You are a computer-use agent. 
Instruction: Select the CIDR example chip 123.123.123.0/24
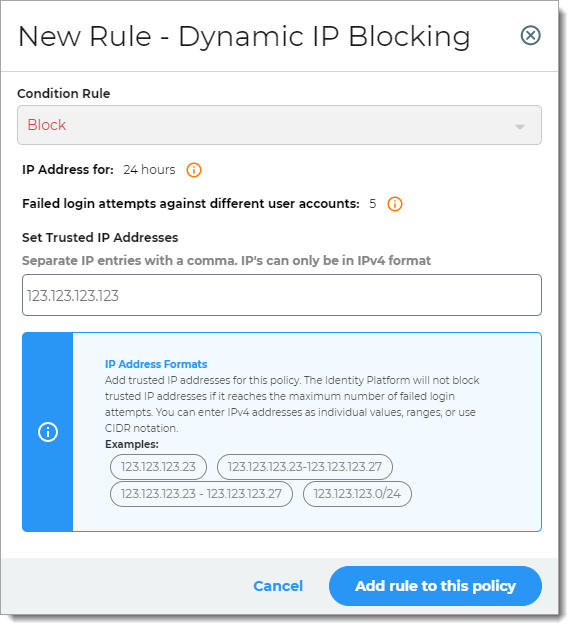point(357,494)
